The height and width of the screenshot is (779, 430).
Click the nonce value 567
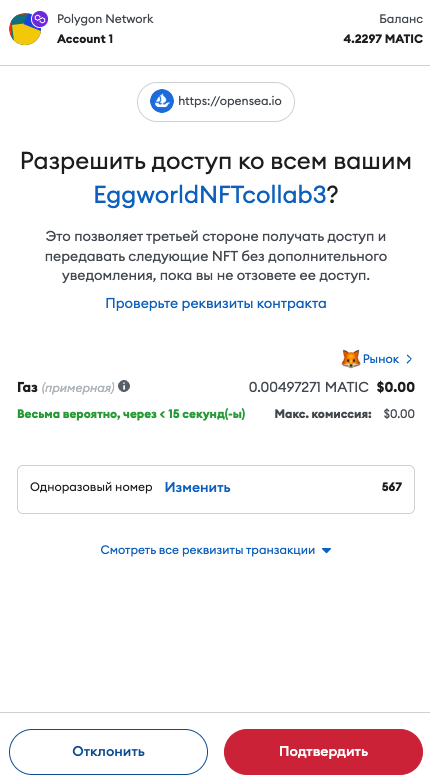[392, 487]
